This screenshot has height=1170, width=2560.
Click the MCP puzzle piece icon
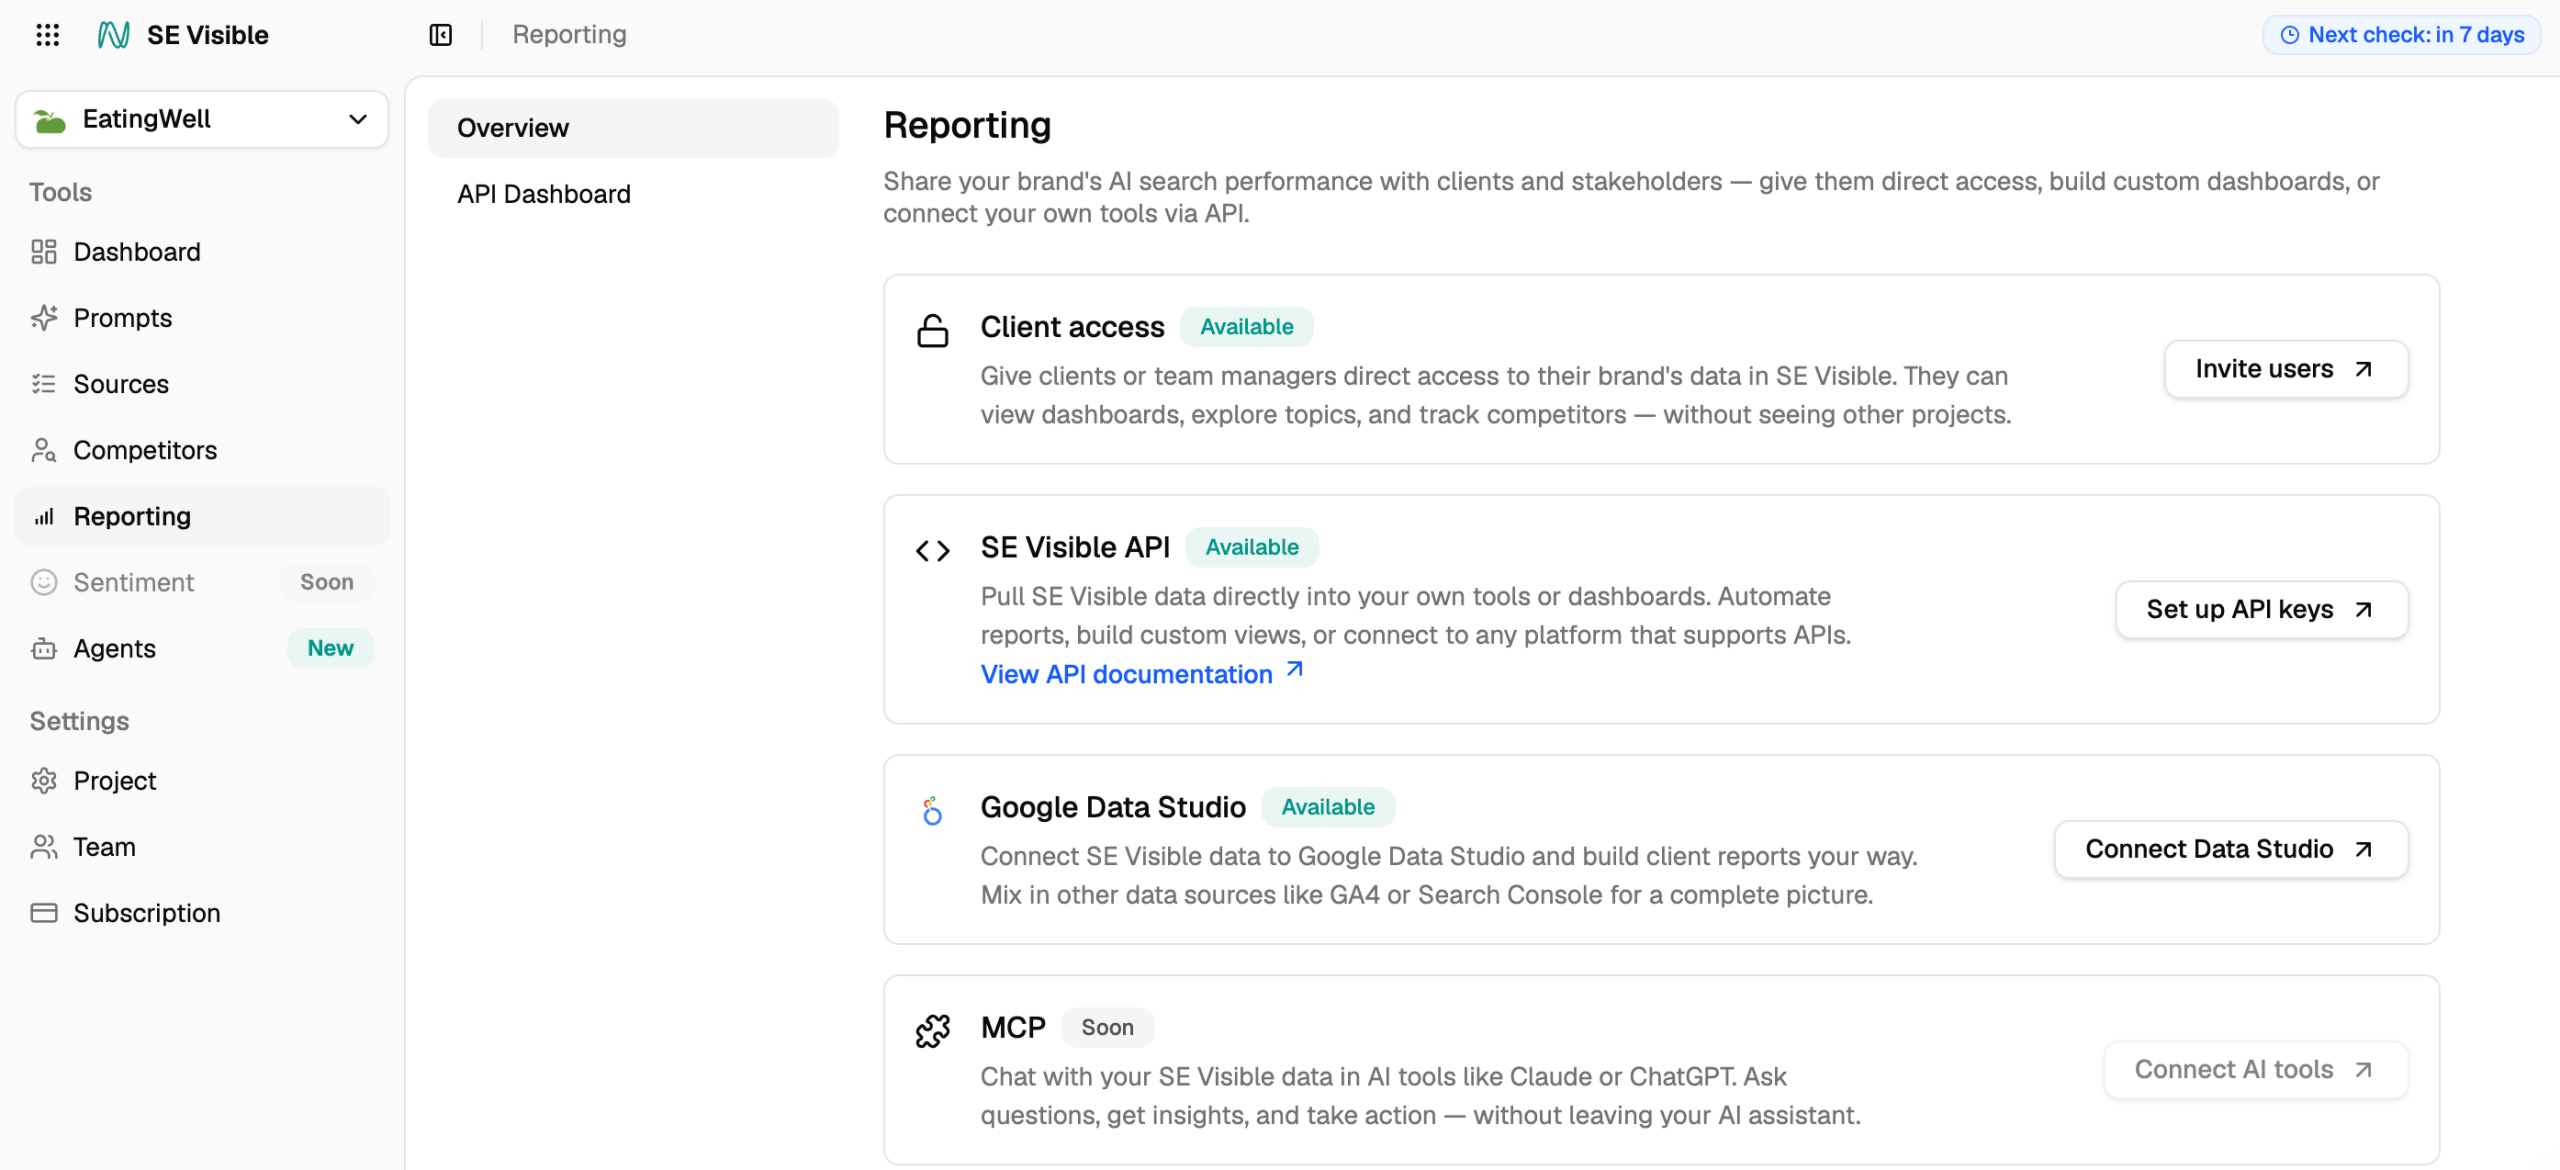(932, 1031)
